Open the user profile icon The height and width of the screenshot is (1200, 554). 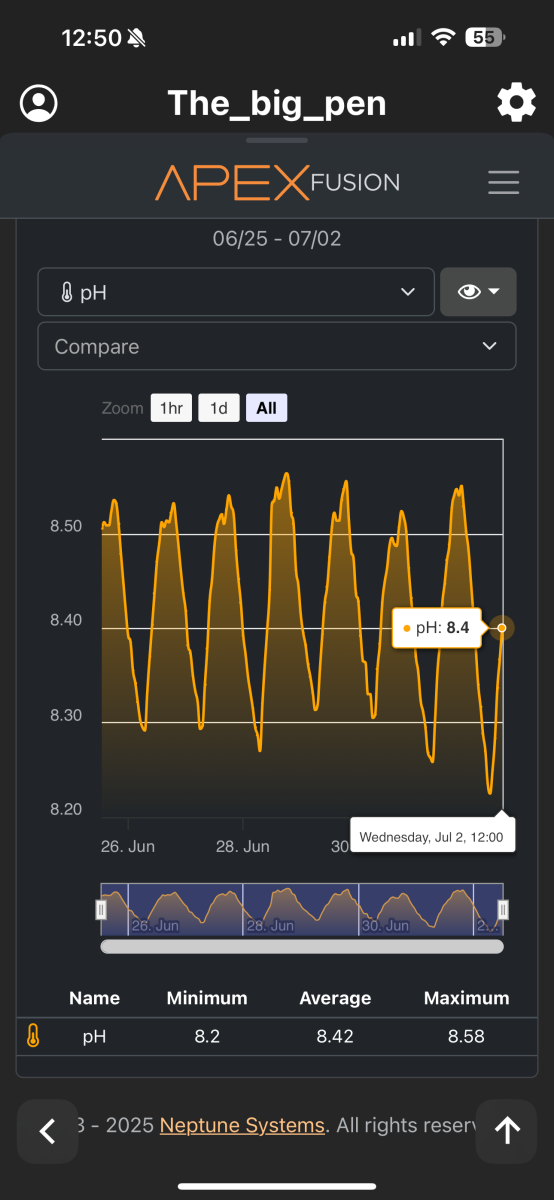(x=39, y=103)
